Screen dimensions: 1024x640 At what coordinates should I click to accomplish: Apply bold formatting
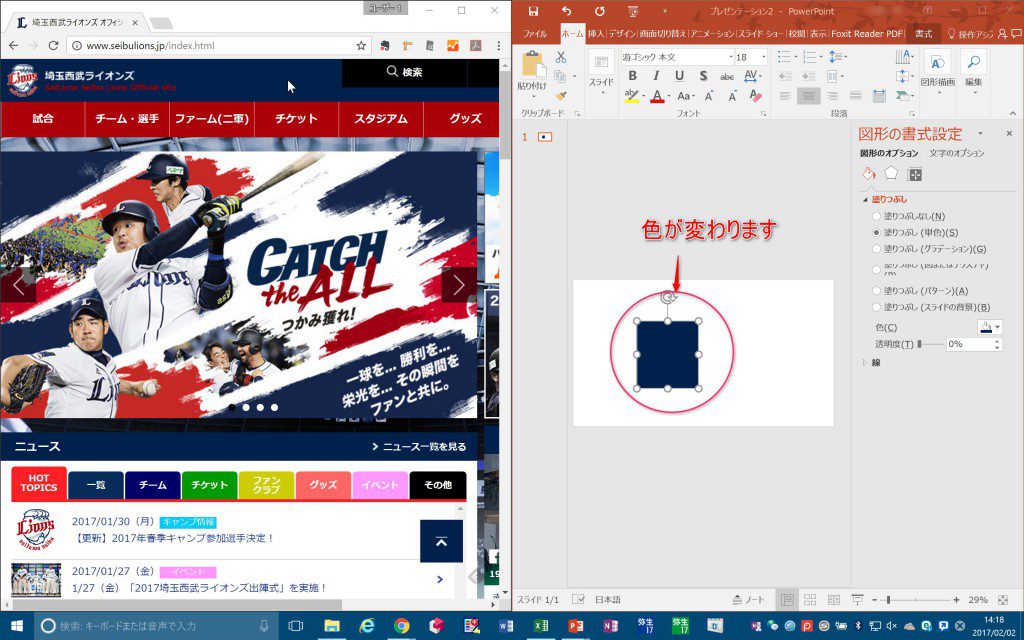point(632,76)
